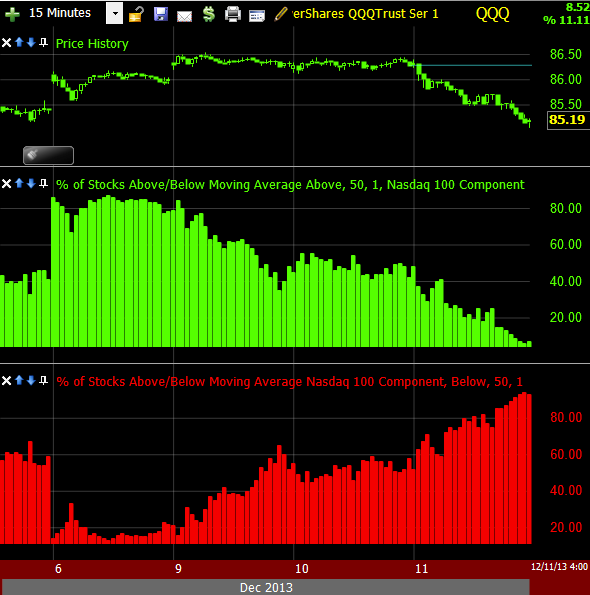This screenshot has width=590, height=595.
Task: Click the green 60.00 axis value
Action: (x=566, y=244)
